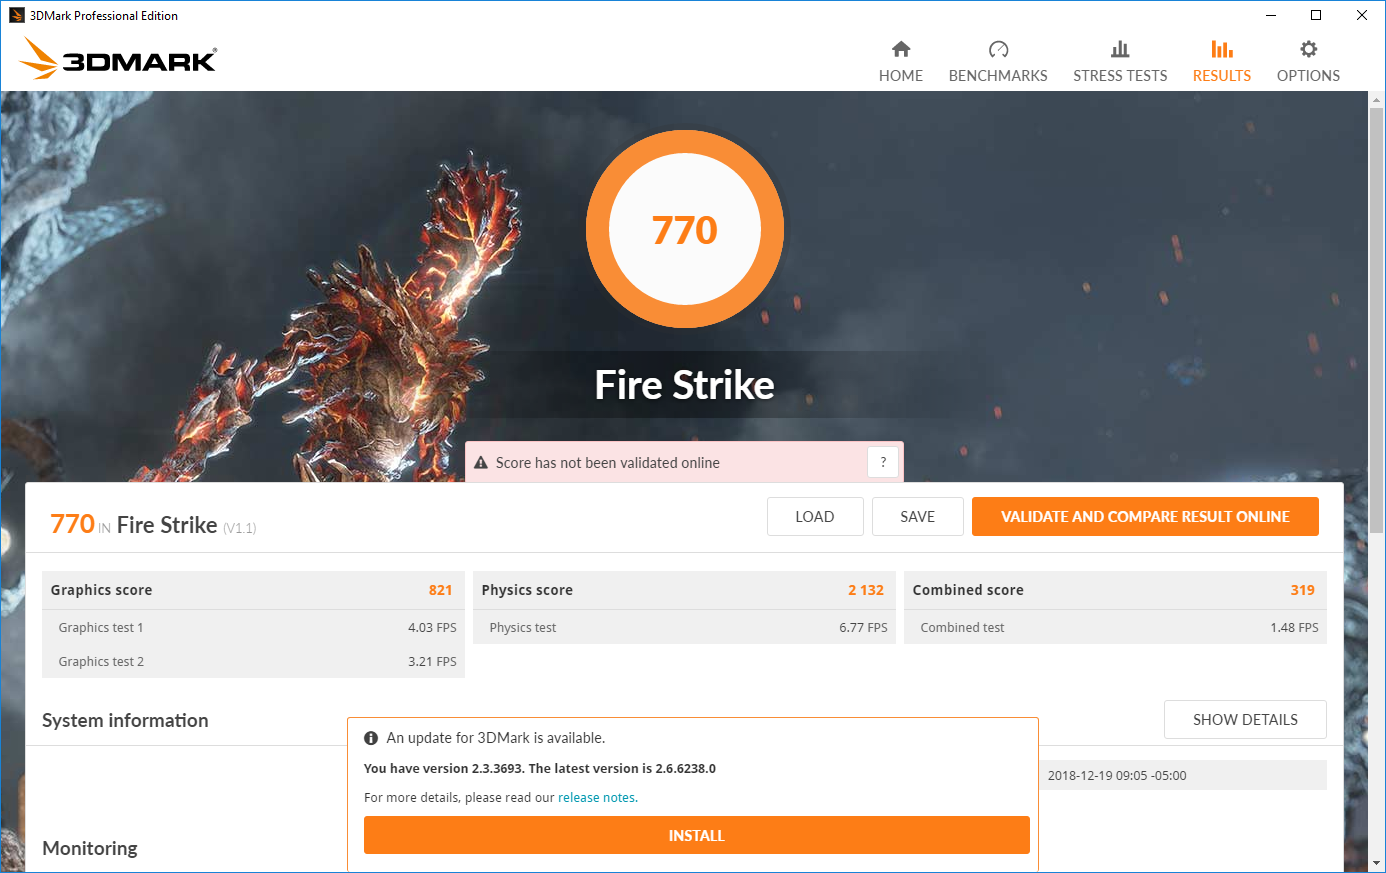Click the Combined test row label
The height and width of the screenshot is (873, 1386).
point(962,628)
